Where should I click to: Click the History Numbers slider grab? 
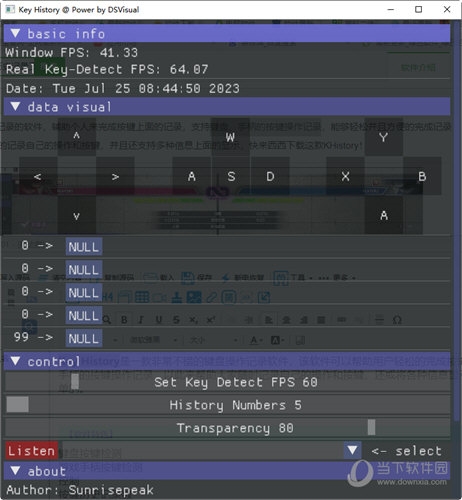click(x=18, y=405)
